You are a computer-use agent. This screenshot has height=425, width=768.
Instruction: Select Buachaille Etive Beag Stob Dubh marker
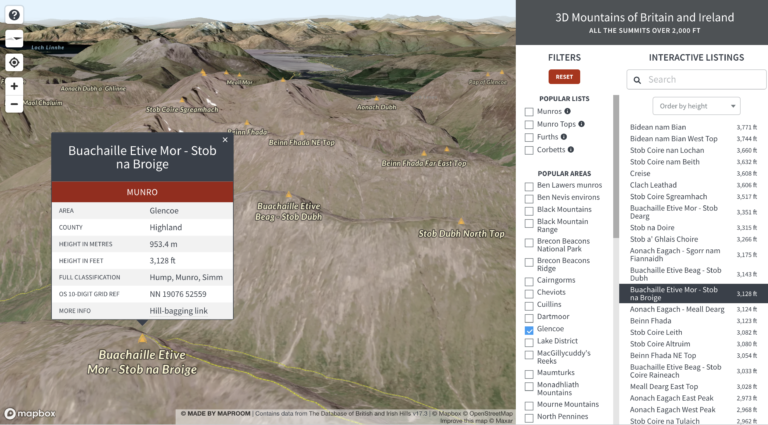288,194
